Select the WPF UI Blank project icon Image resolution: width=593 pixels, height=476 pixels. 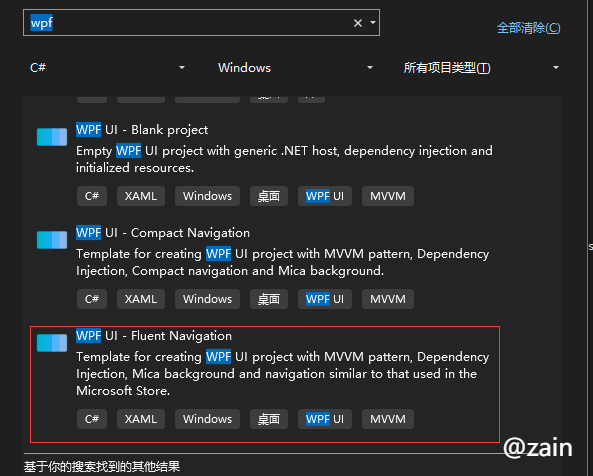tap(52, 137)
